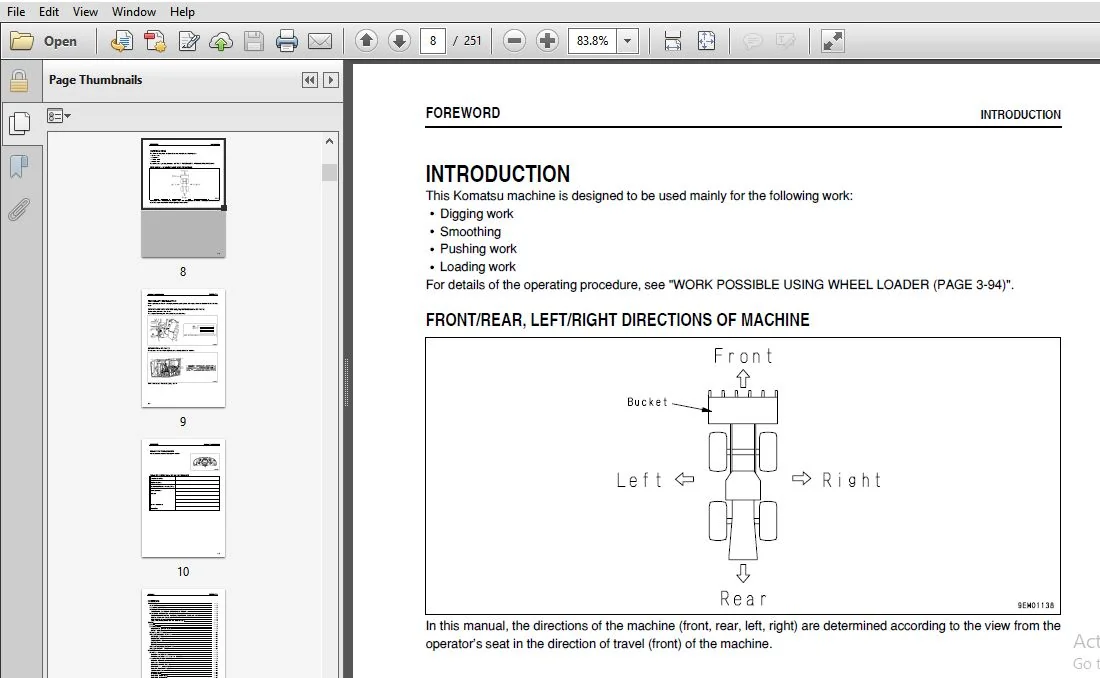Click the thumbnails scrollbar handle

[329, 173]
